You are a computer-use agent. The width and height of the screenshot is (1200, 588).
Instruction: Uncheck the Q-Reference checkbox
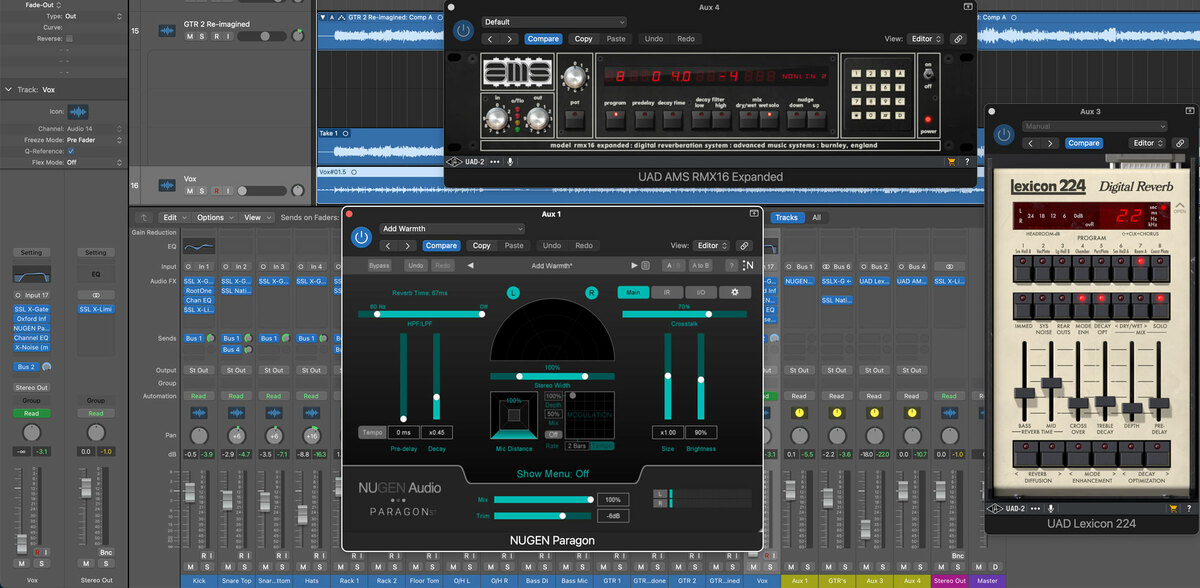click(x=69, y=151)
